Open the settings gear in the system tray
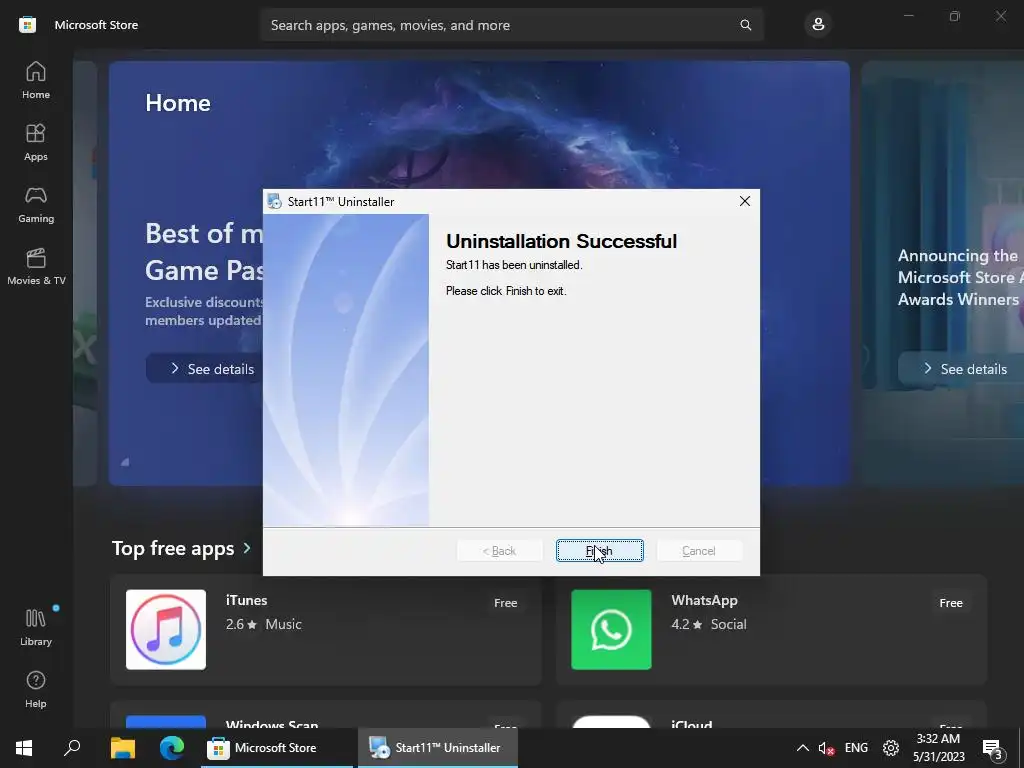The image size is (1024, 768). click(x=891, y=748)
